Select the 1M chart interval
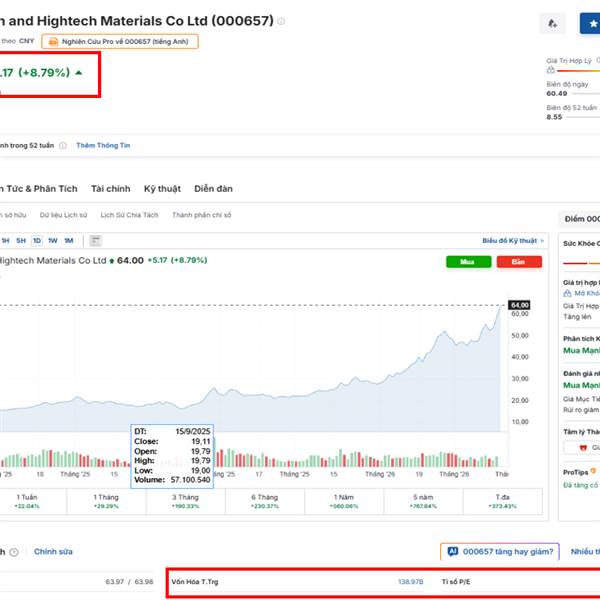 point(68,240)
